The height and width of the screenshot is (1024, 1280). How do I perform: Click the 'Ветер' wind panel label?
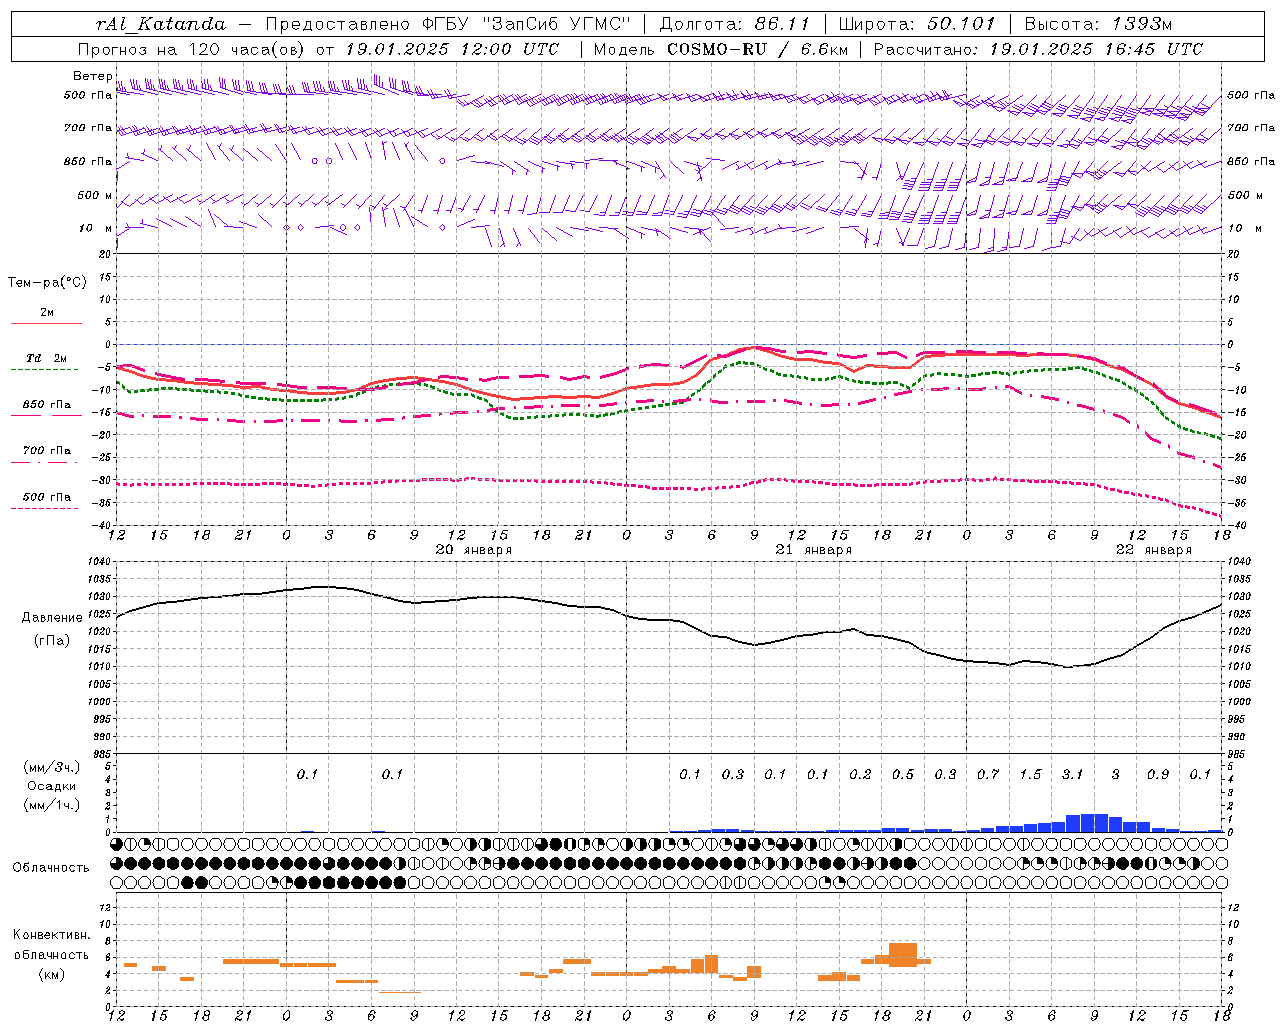click(x=93, y=76)
